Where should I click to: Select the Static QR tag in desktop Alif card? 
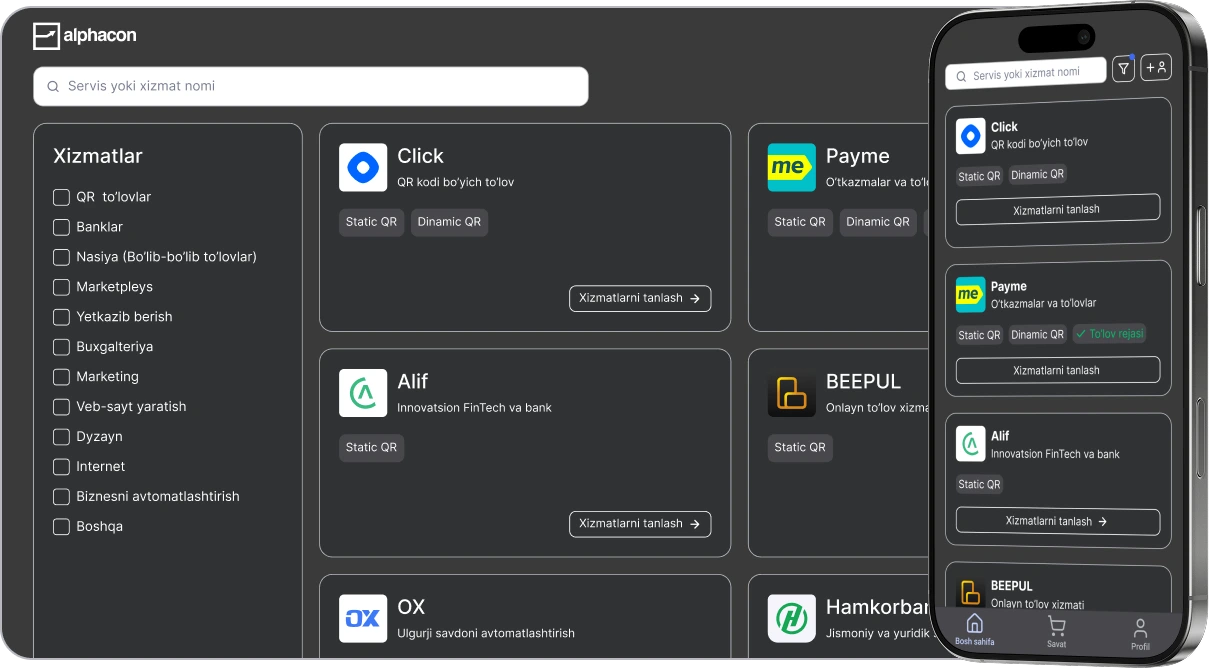coord(372,448)
